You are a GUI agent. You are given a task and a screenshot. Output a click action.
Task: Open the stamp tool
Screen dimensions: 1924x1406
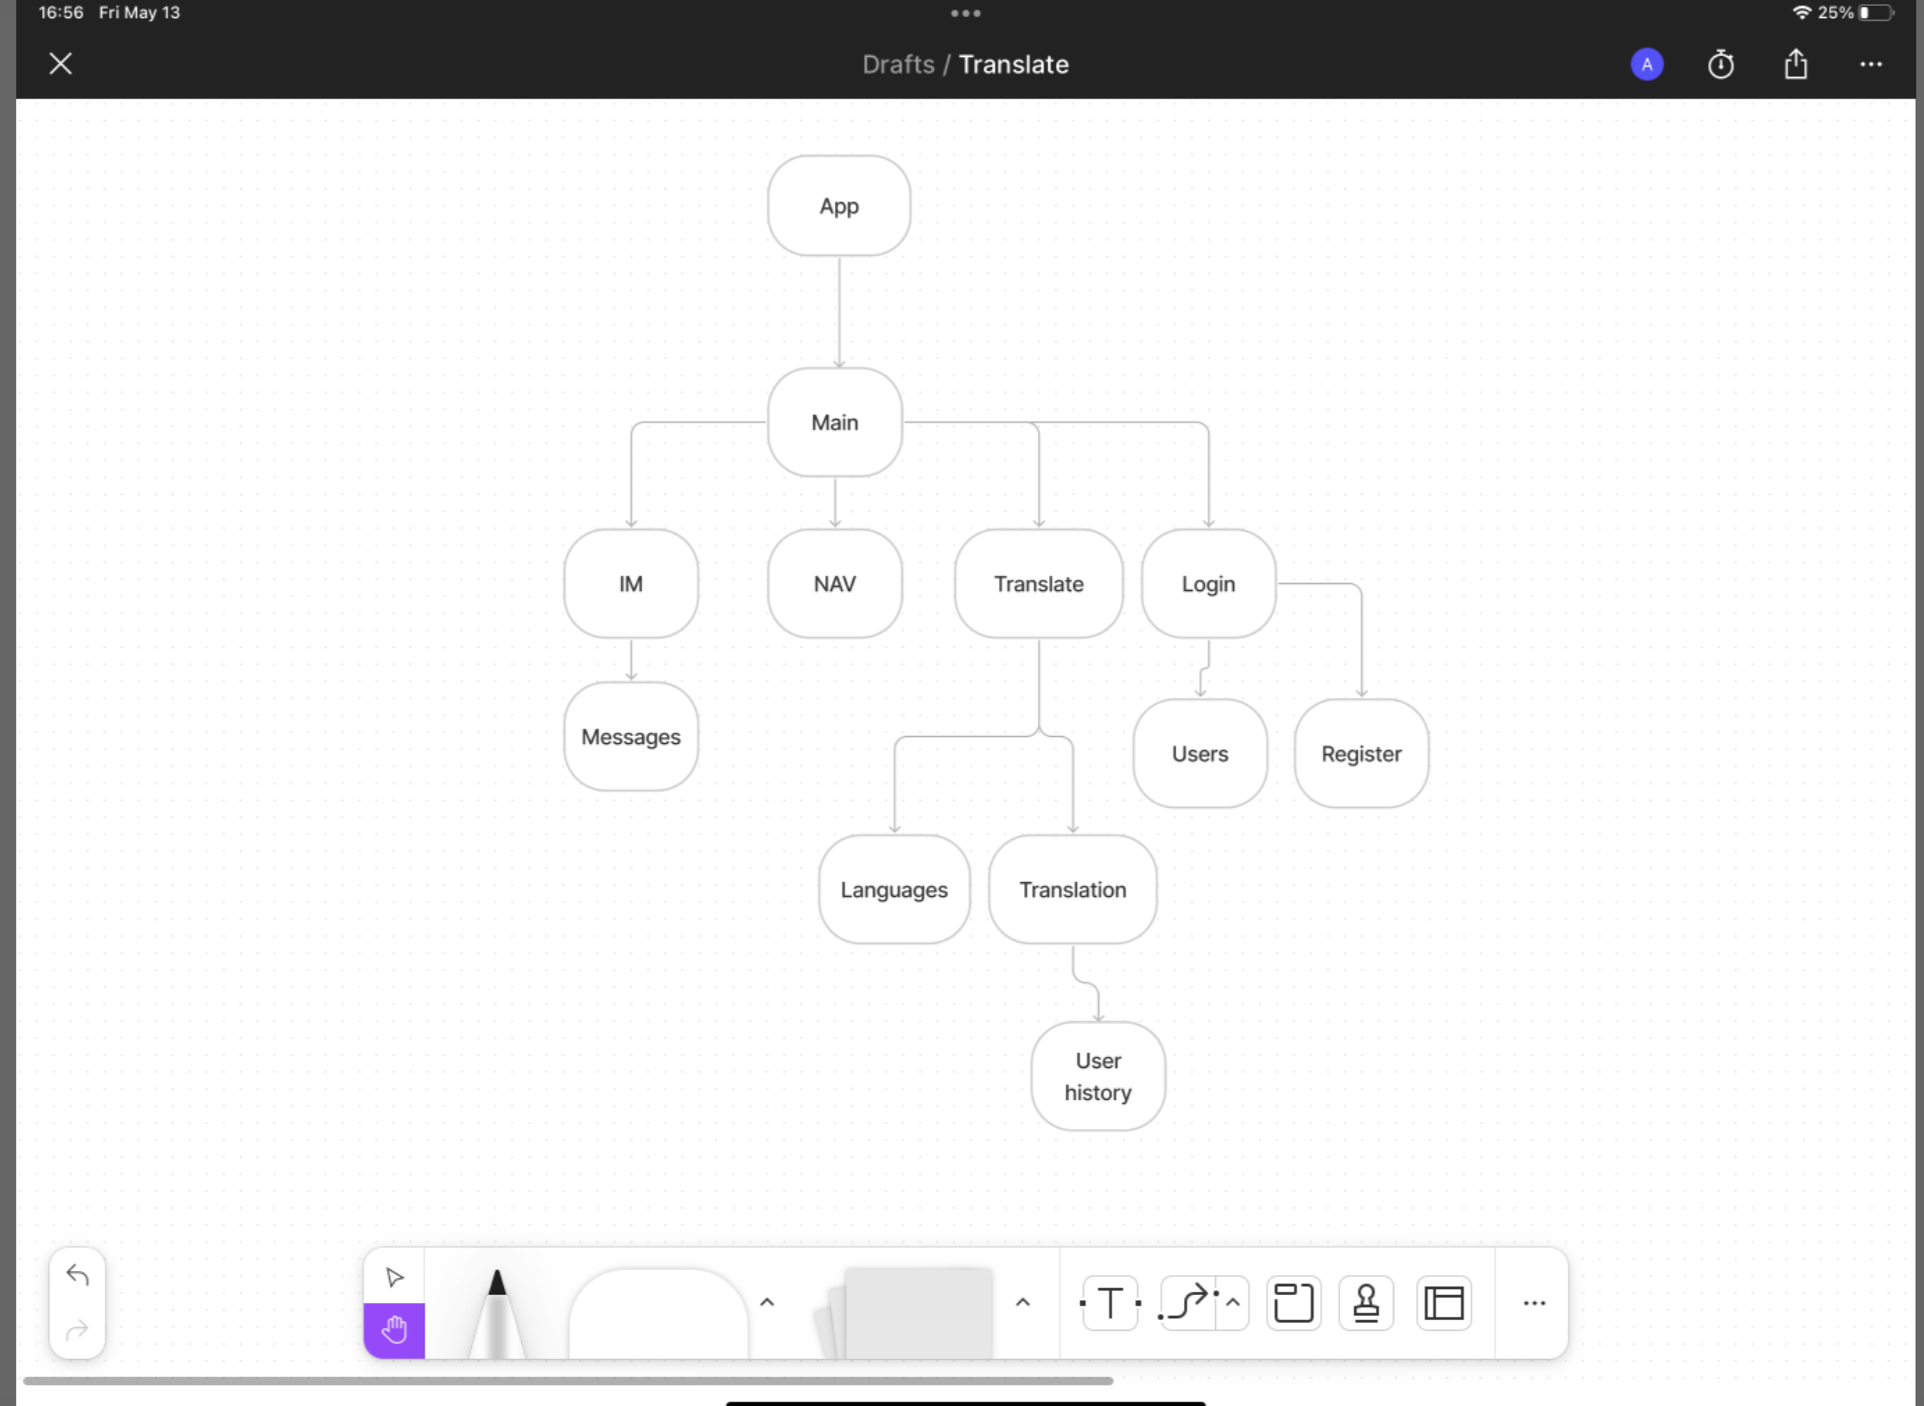point(1366,1303)
